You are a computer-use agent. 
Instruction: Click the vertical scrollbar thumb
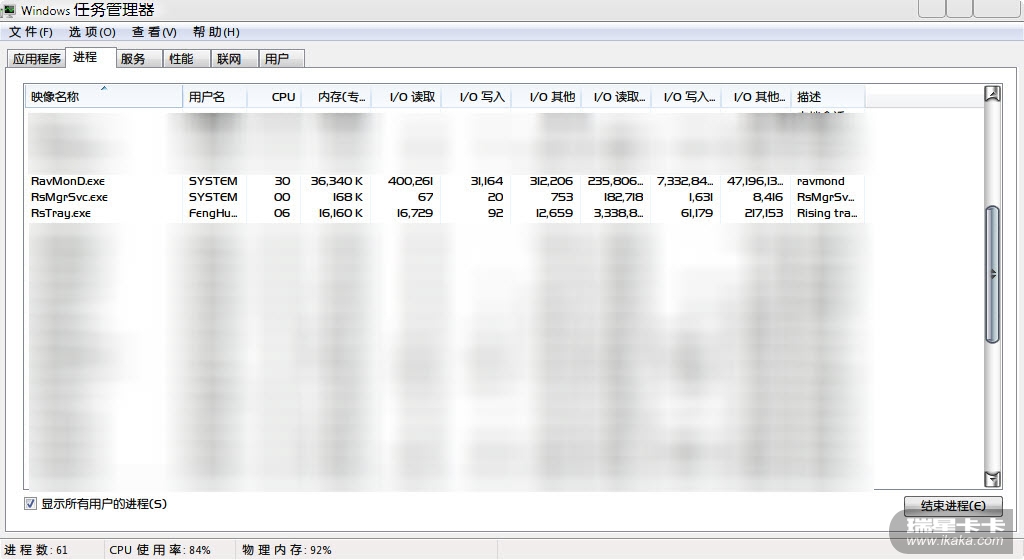[993, 274]
